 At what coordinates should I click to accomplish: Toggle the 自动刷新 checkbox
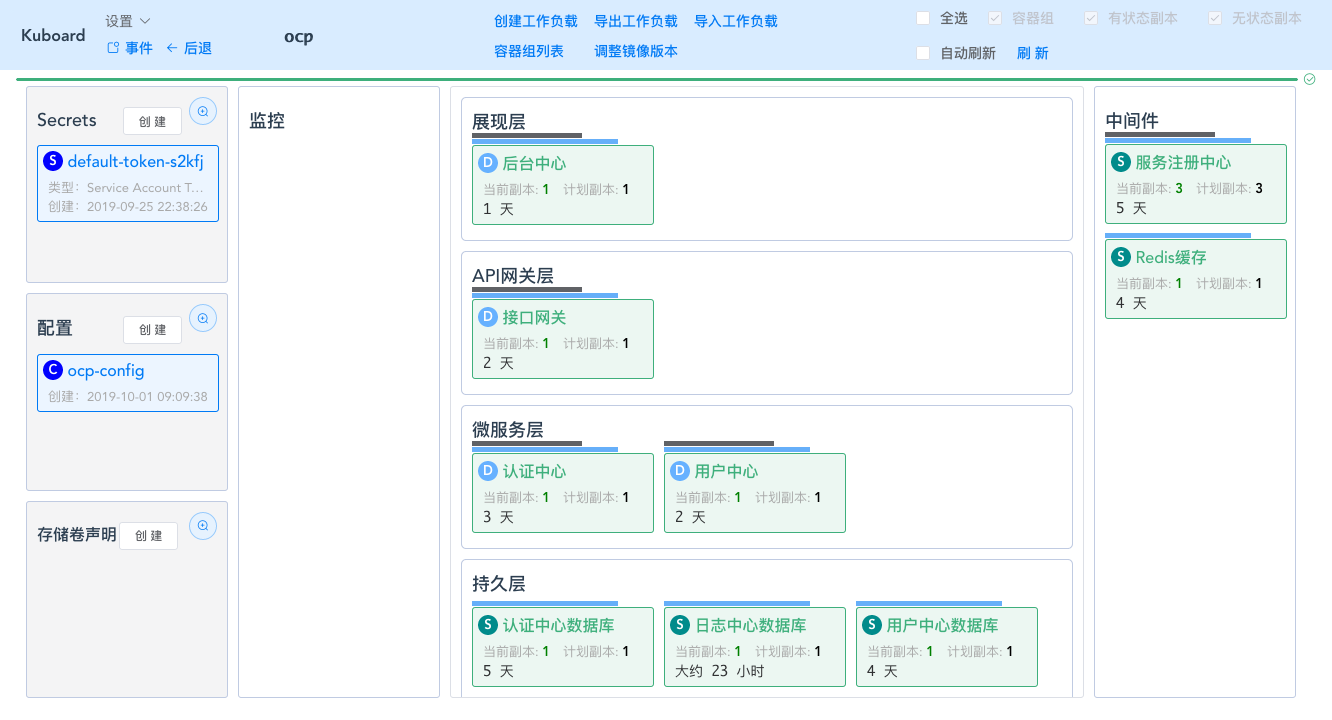pyautogui.click(x=923, y=53)
